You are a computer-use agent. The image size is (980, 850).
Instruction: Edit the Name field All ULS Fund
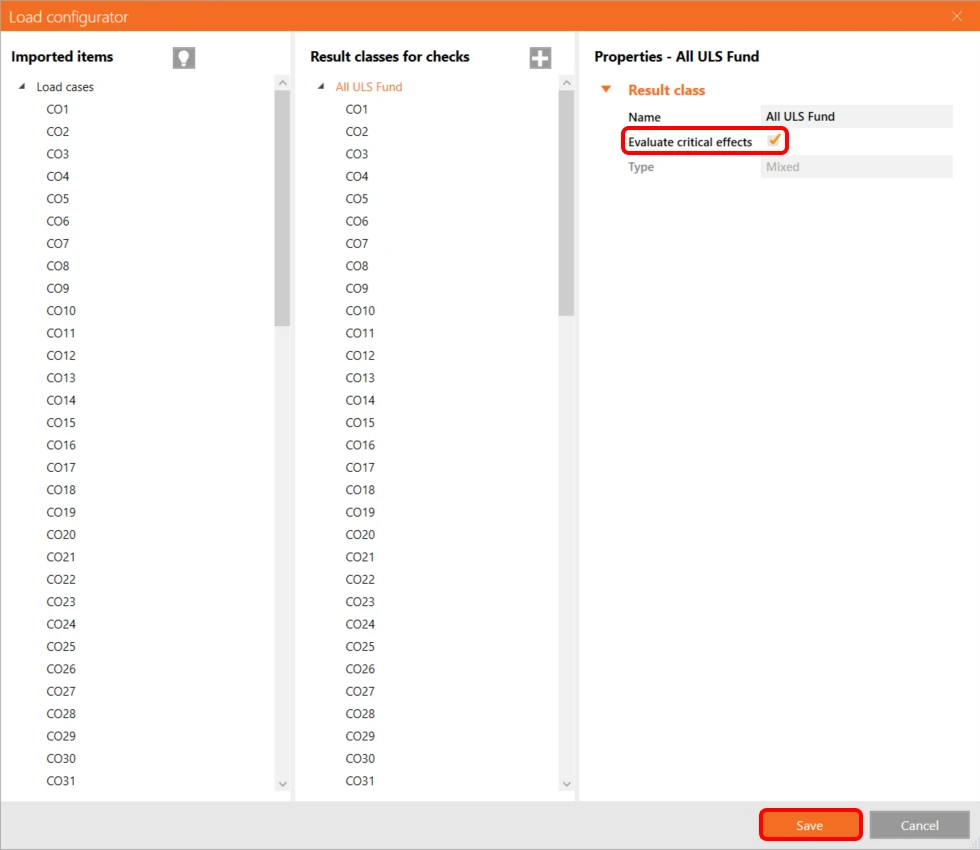(856, 116)
